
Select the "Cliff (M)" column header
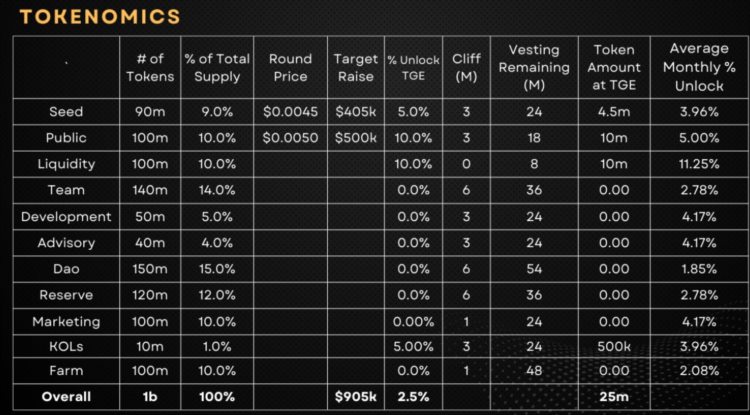466,67
